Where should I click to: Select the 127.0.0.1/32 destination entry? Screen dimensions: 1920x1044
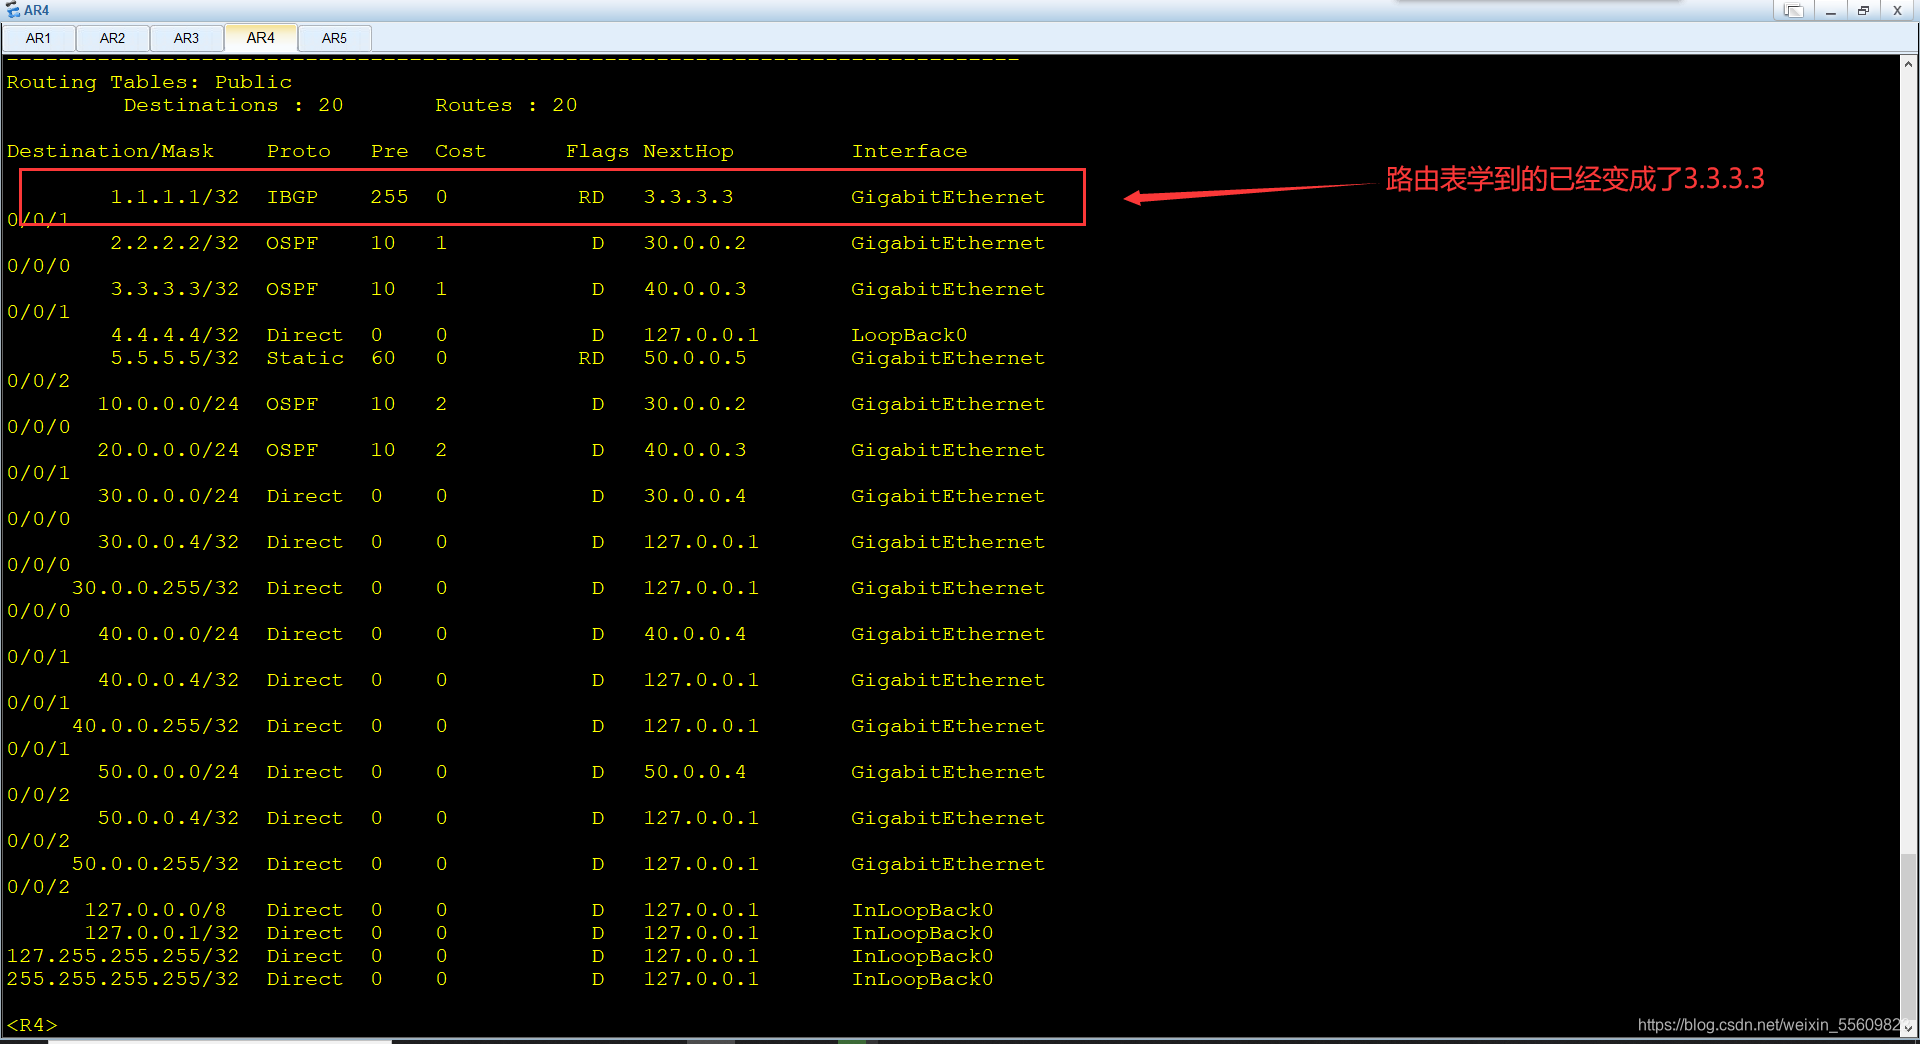point(162,933)
